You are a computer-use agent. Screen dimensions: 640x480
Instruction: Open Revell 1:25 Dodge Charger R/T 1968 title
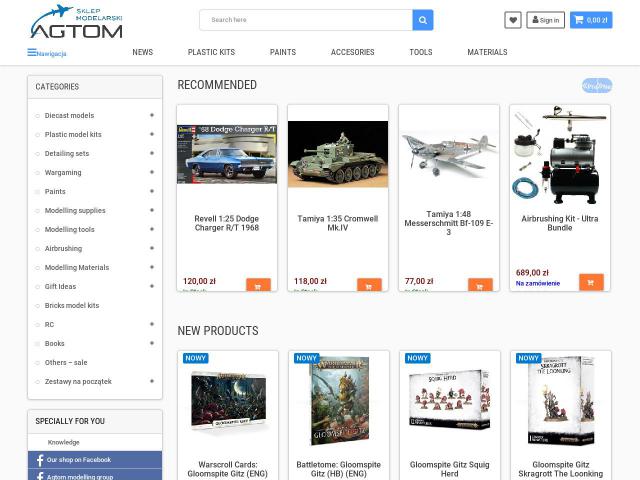click(x=227, y=223)
